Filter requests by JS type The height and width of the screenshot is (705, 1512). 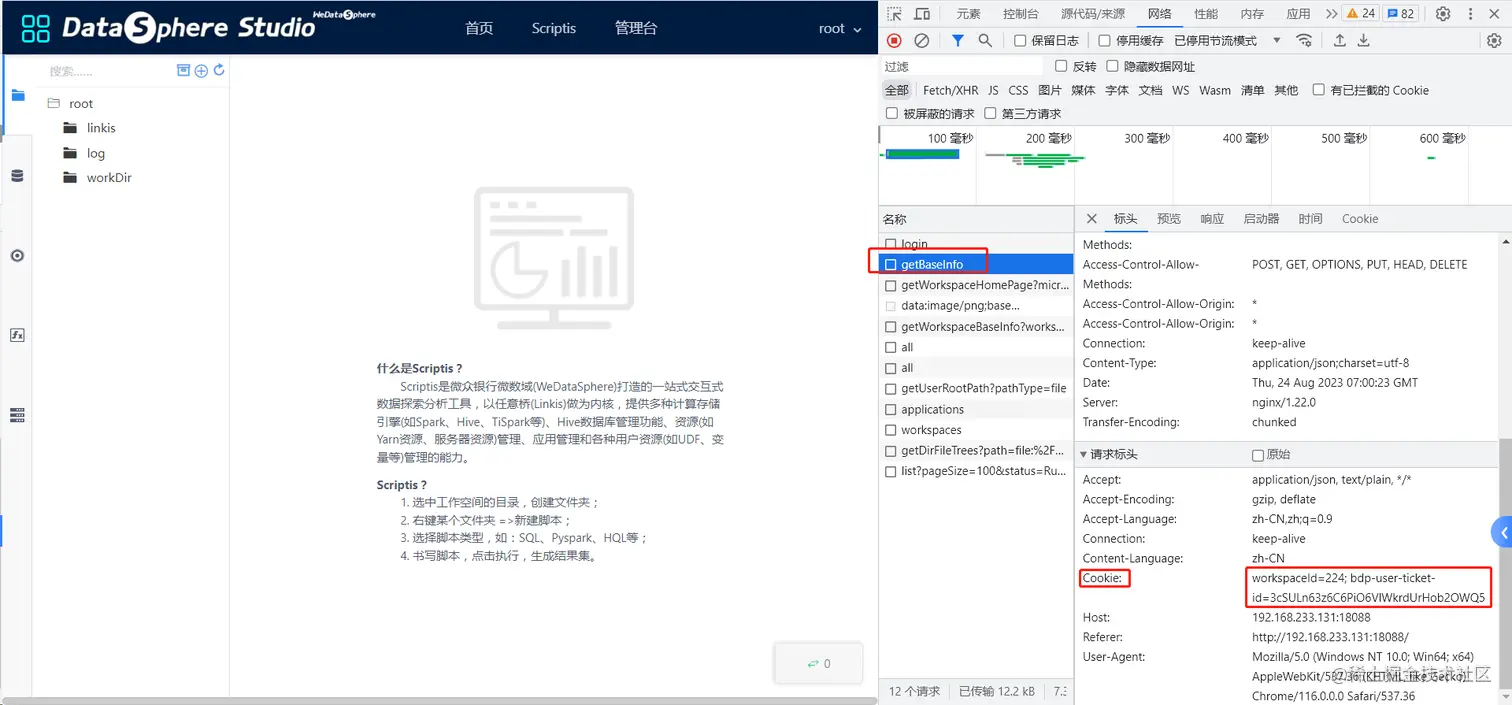tap(993, 90)
